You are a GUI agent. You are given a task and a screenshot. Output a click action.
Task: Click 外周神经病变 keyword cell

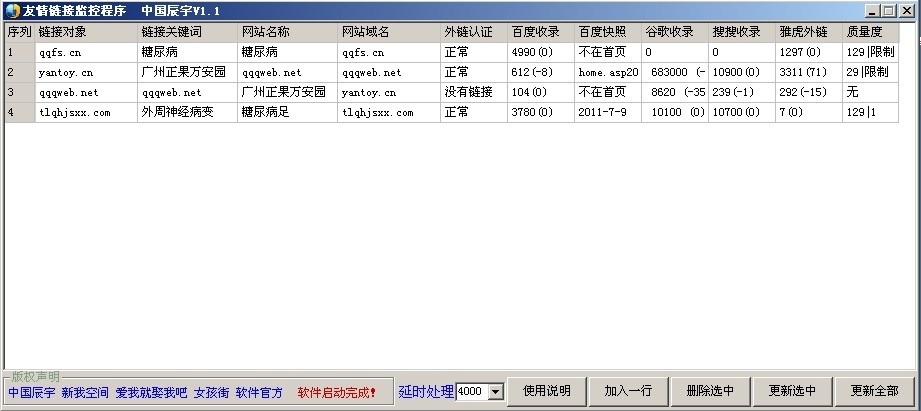coord(187,112)
